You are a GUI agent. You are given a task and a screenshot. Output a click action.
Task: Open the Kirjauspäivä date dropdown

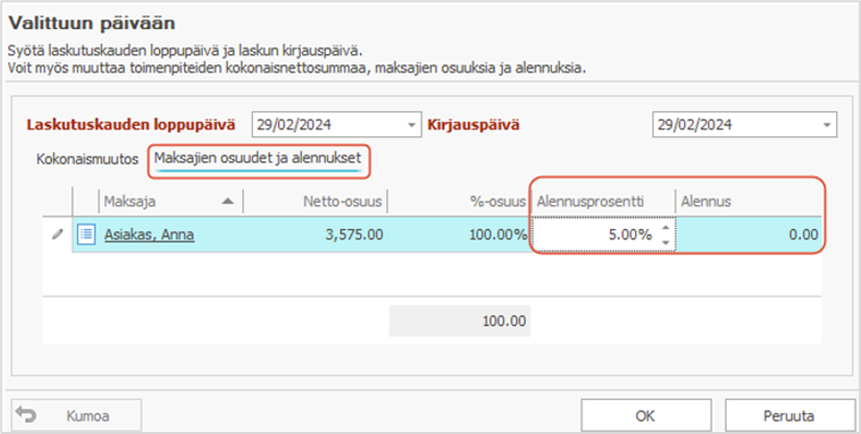(x=826, y=125)
